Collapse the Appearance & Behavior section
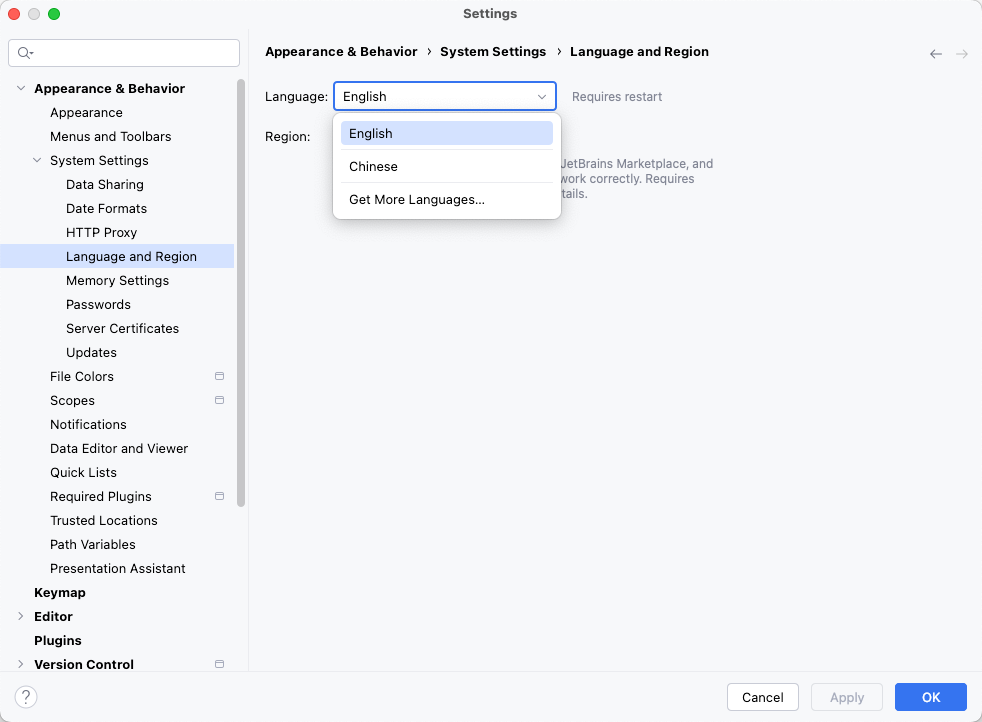 [21, 88]
